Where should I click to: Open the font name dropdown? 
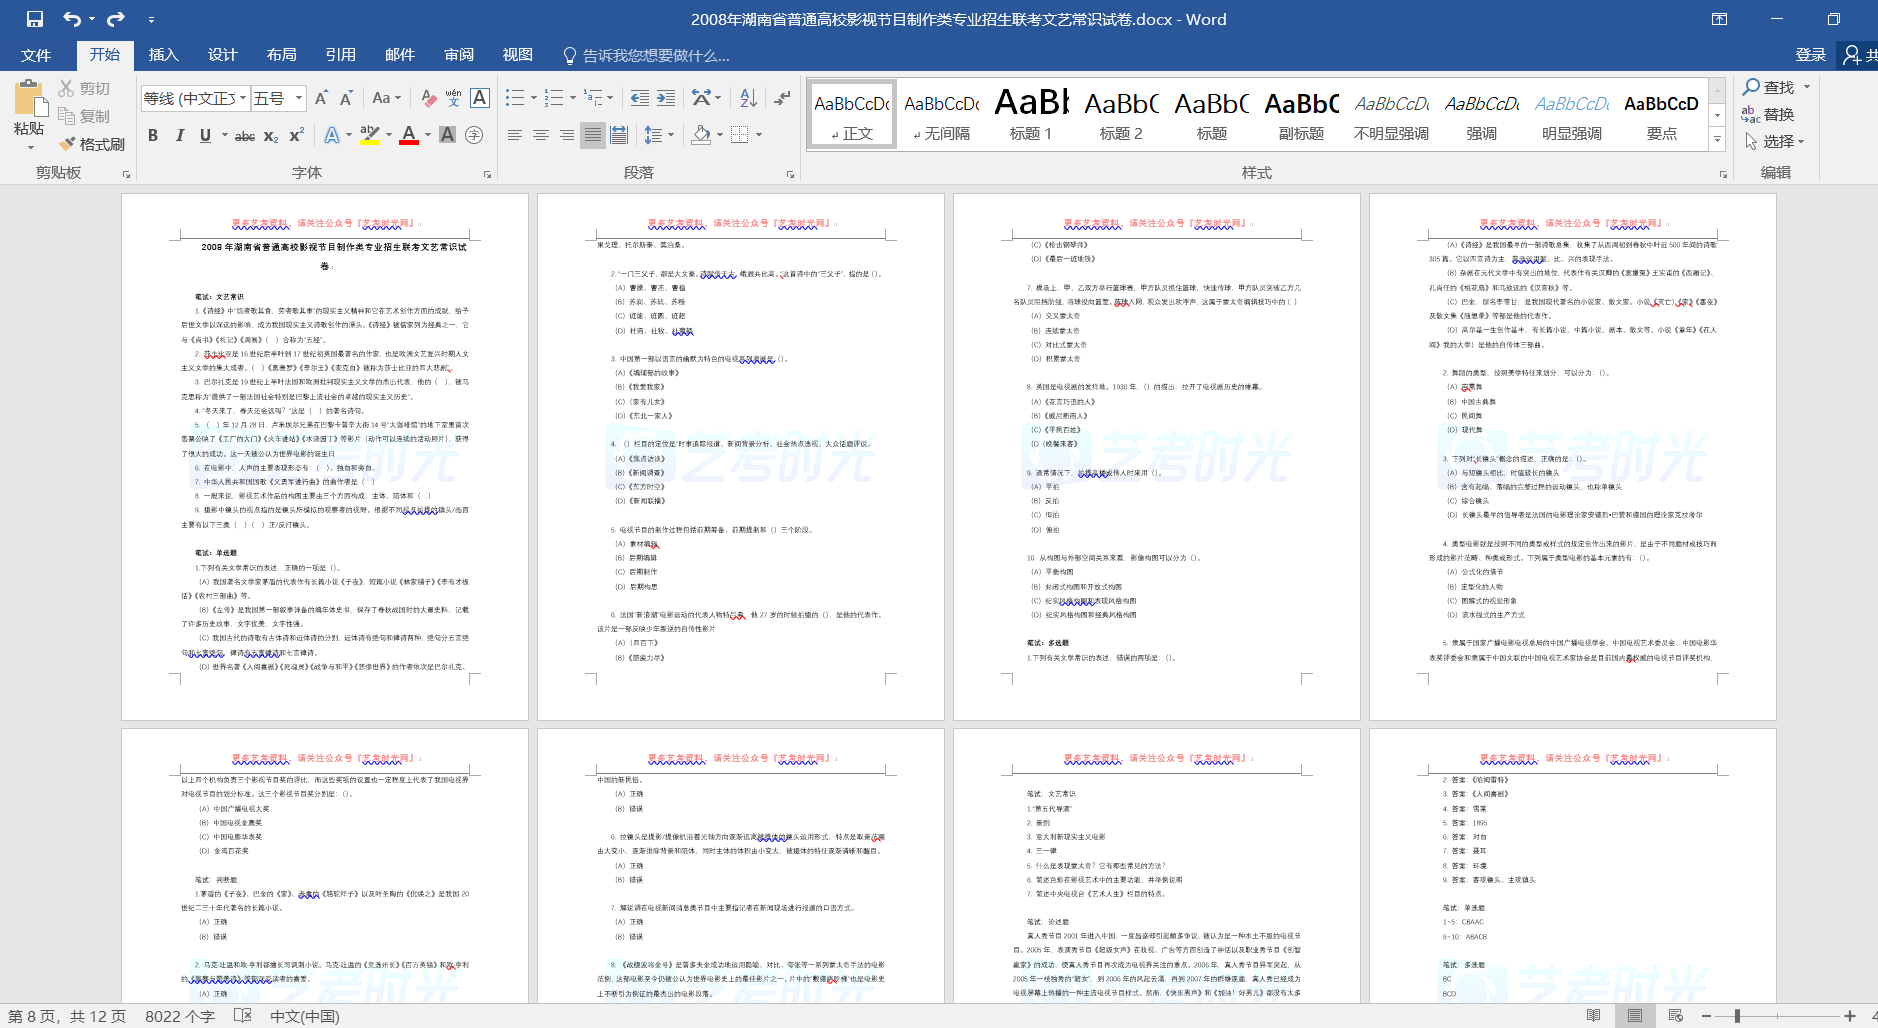(x=243, y=98)
